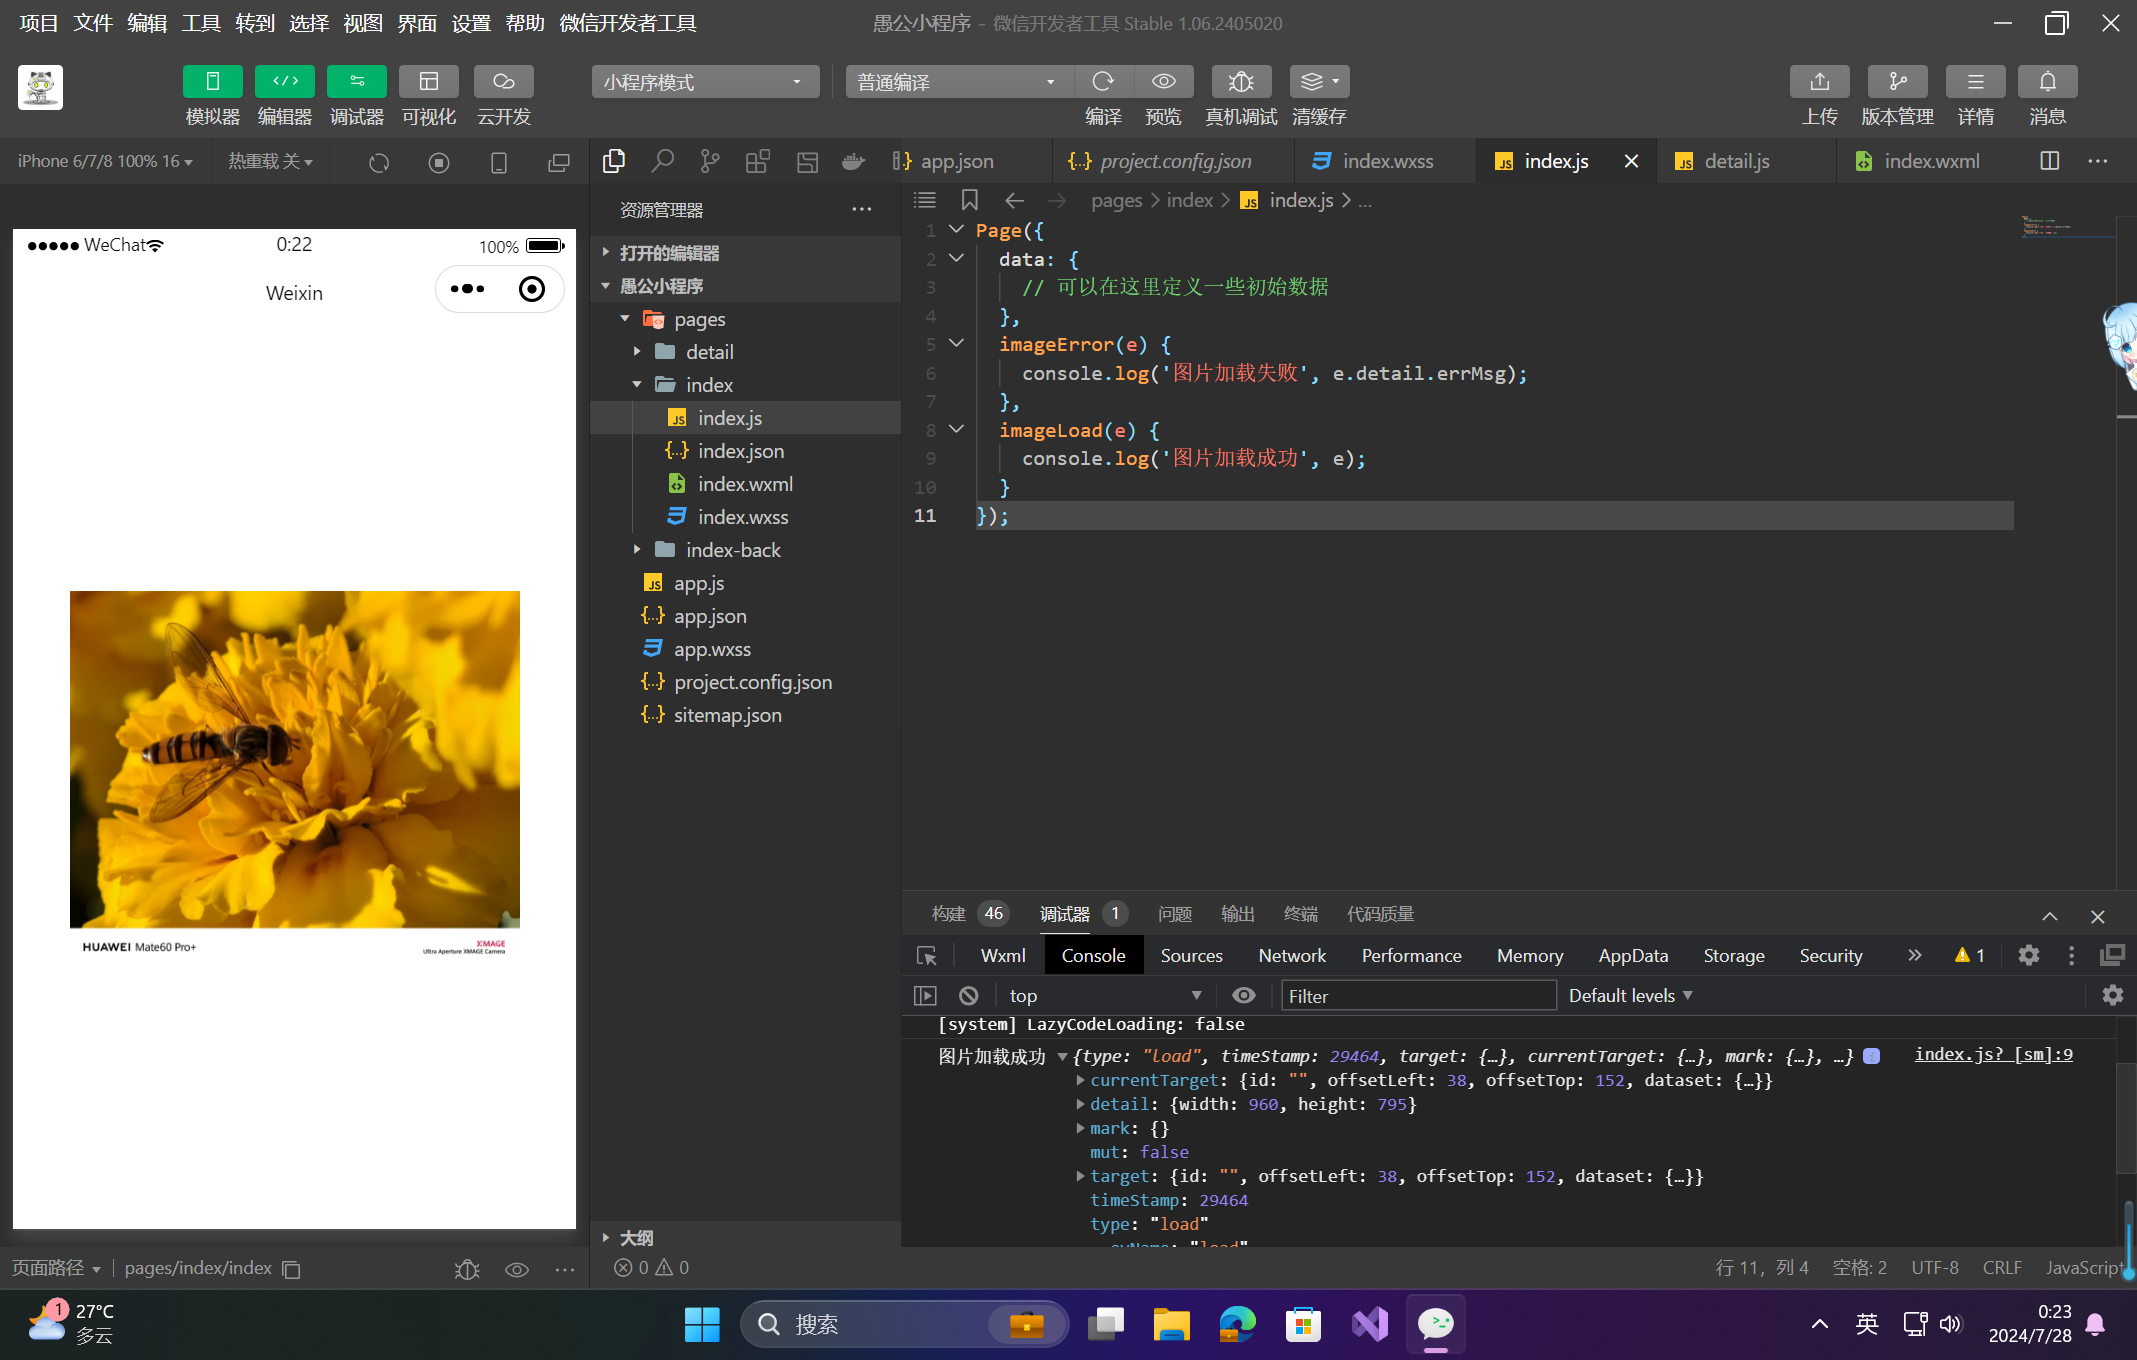Click the index.js? [sm]:9 source link
Image resolution: width=2137 pixels, height=1360 pixels.
1992,1054
